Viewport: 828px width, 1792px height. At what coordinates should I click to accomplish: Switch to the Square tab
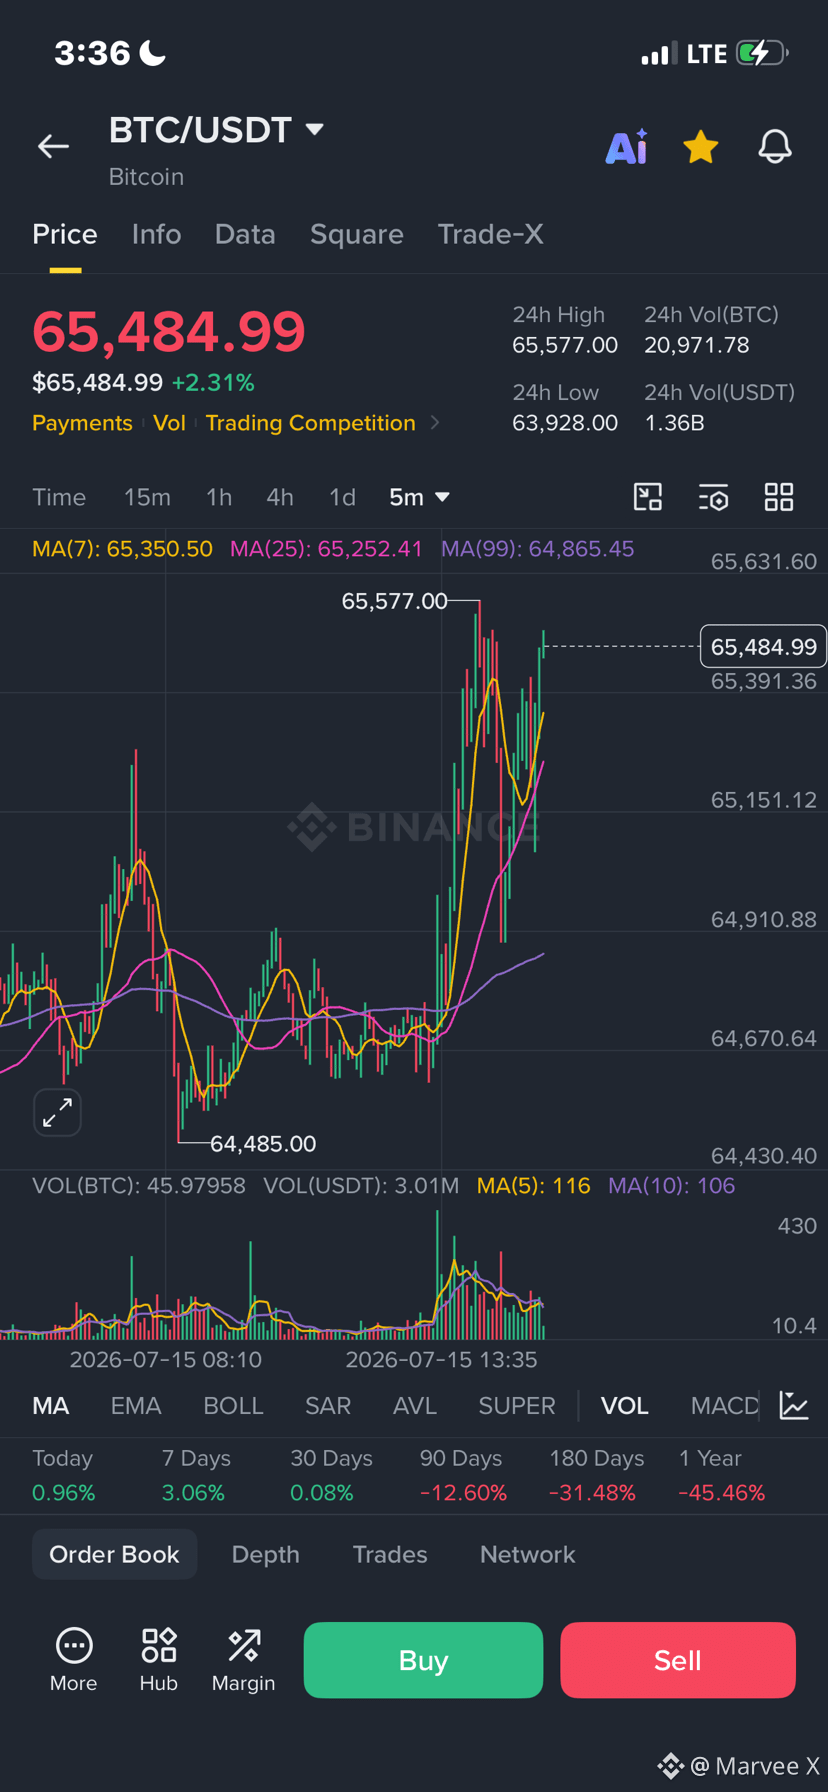pyautogui.click(x=357, y=234)
